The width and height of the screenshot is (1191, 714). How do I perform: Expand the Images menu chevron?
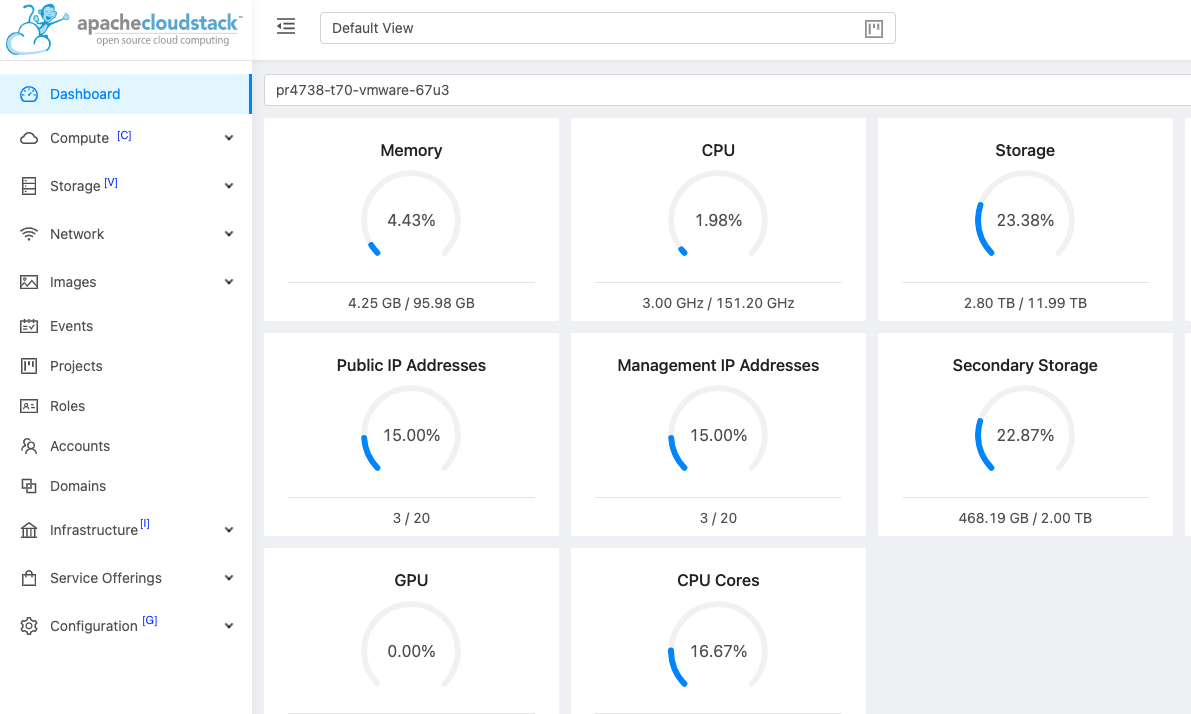[229, 282]
